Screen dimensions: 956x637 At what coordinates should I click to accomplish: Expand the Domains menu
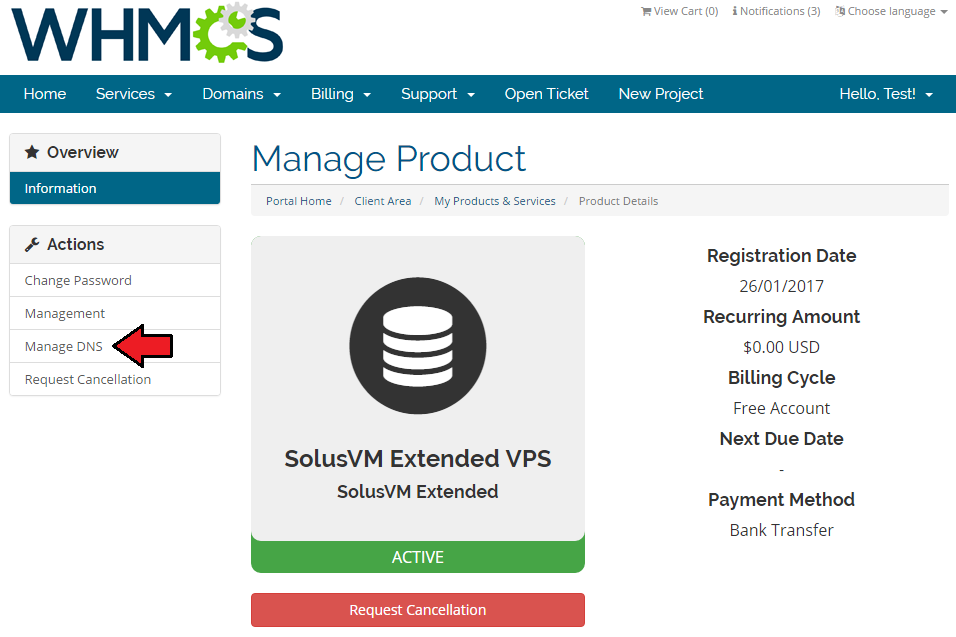pos(241,94)
